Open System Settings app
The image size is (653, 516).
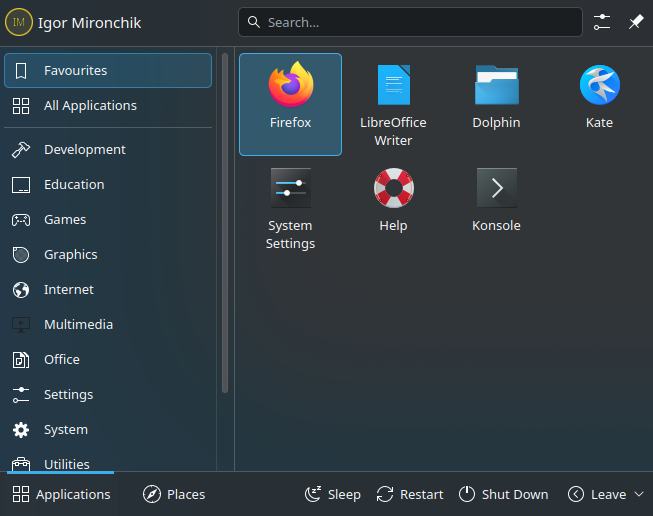click(x=290, y=207)
